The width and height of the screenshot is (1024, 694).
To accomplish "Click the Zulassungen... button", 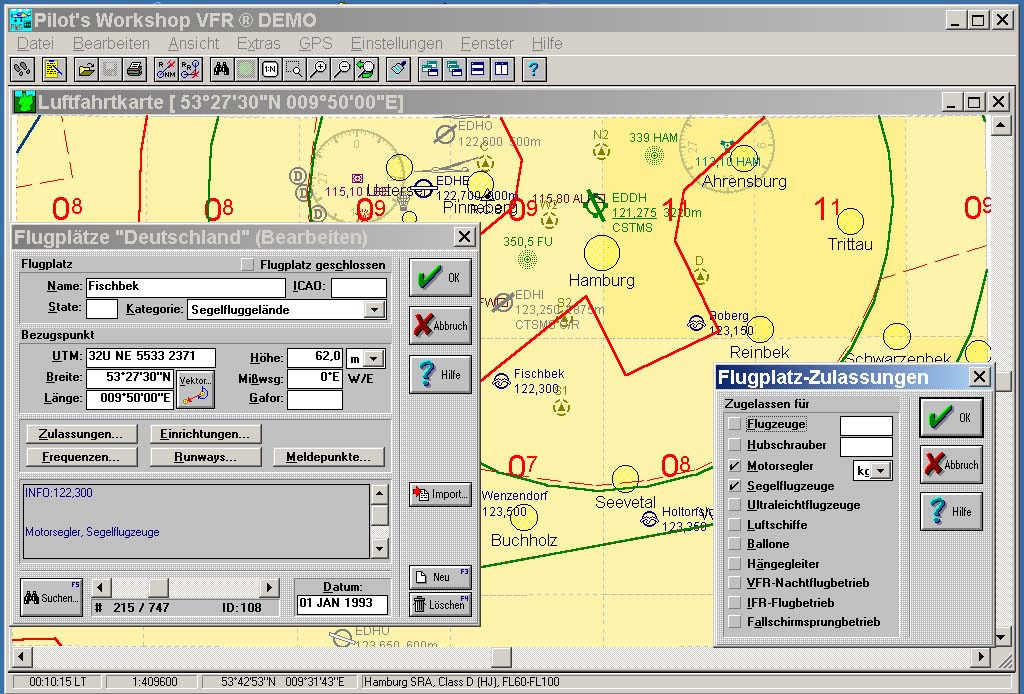I will click(82, 434).
